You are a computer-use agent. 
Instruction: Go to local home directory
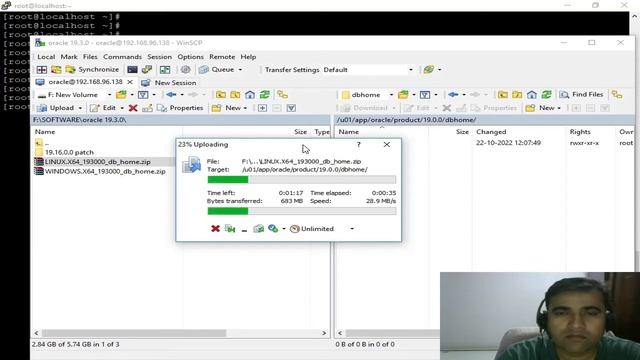[250, 95]
